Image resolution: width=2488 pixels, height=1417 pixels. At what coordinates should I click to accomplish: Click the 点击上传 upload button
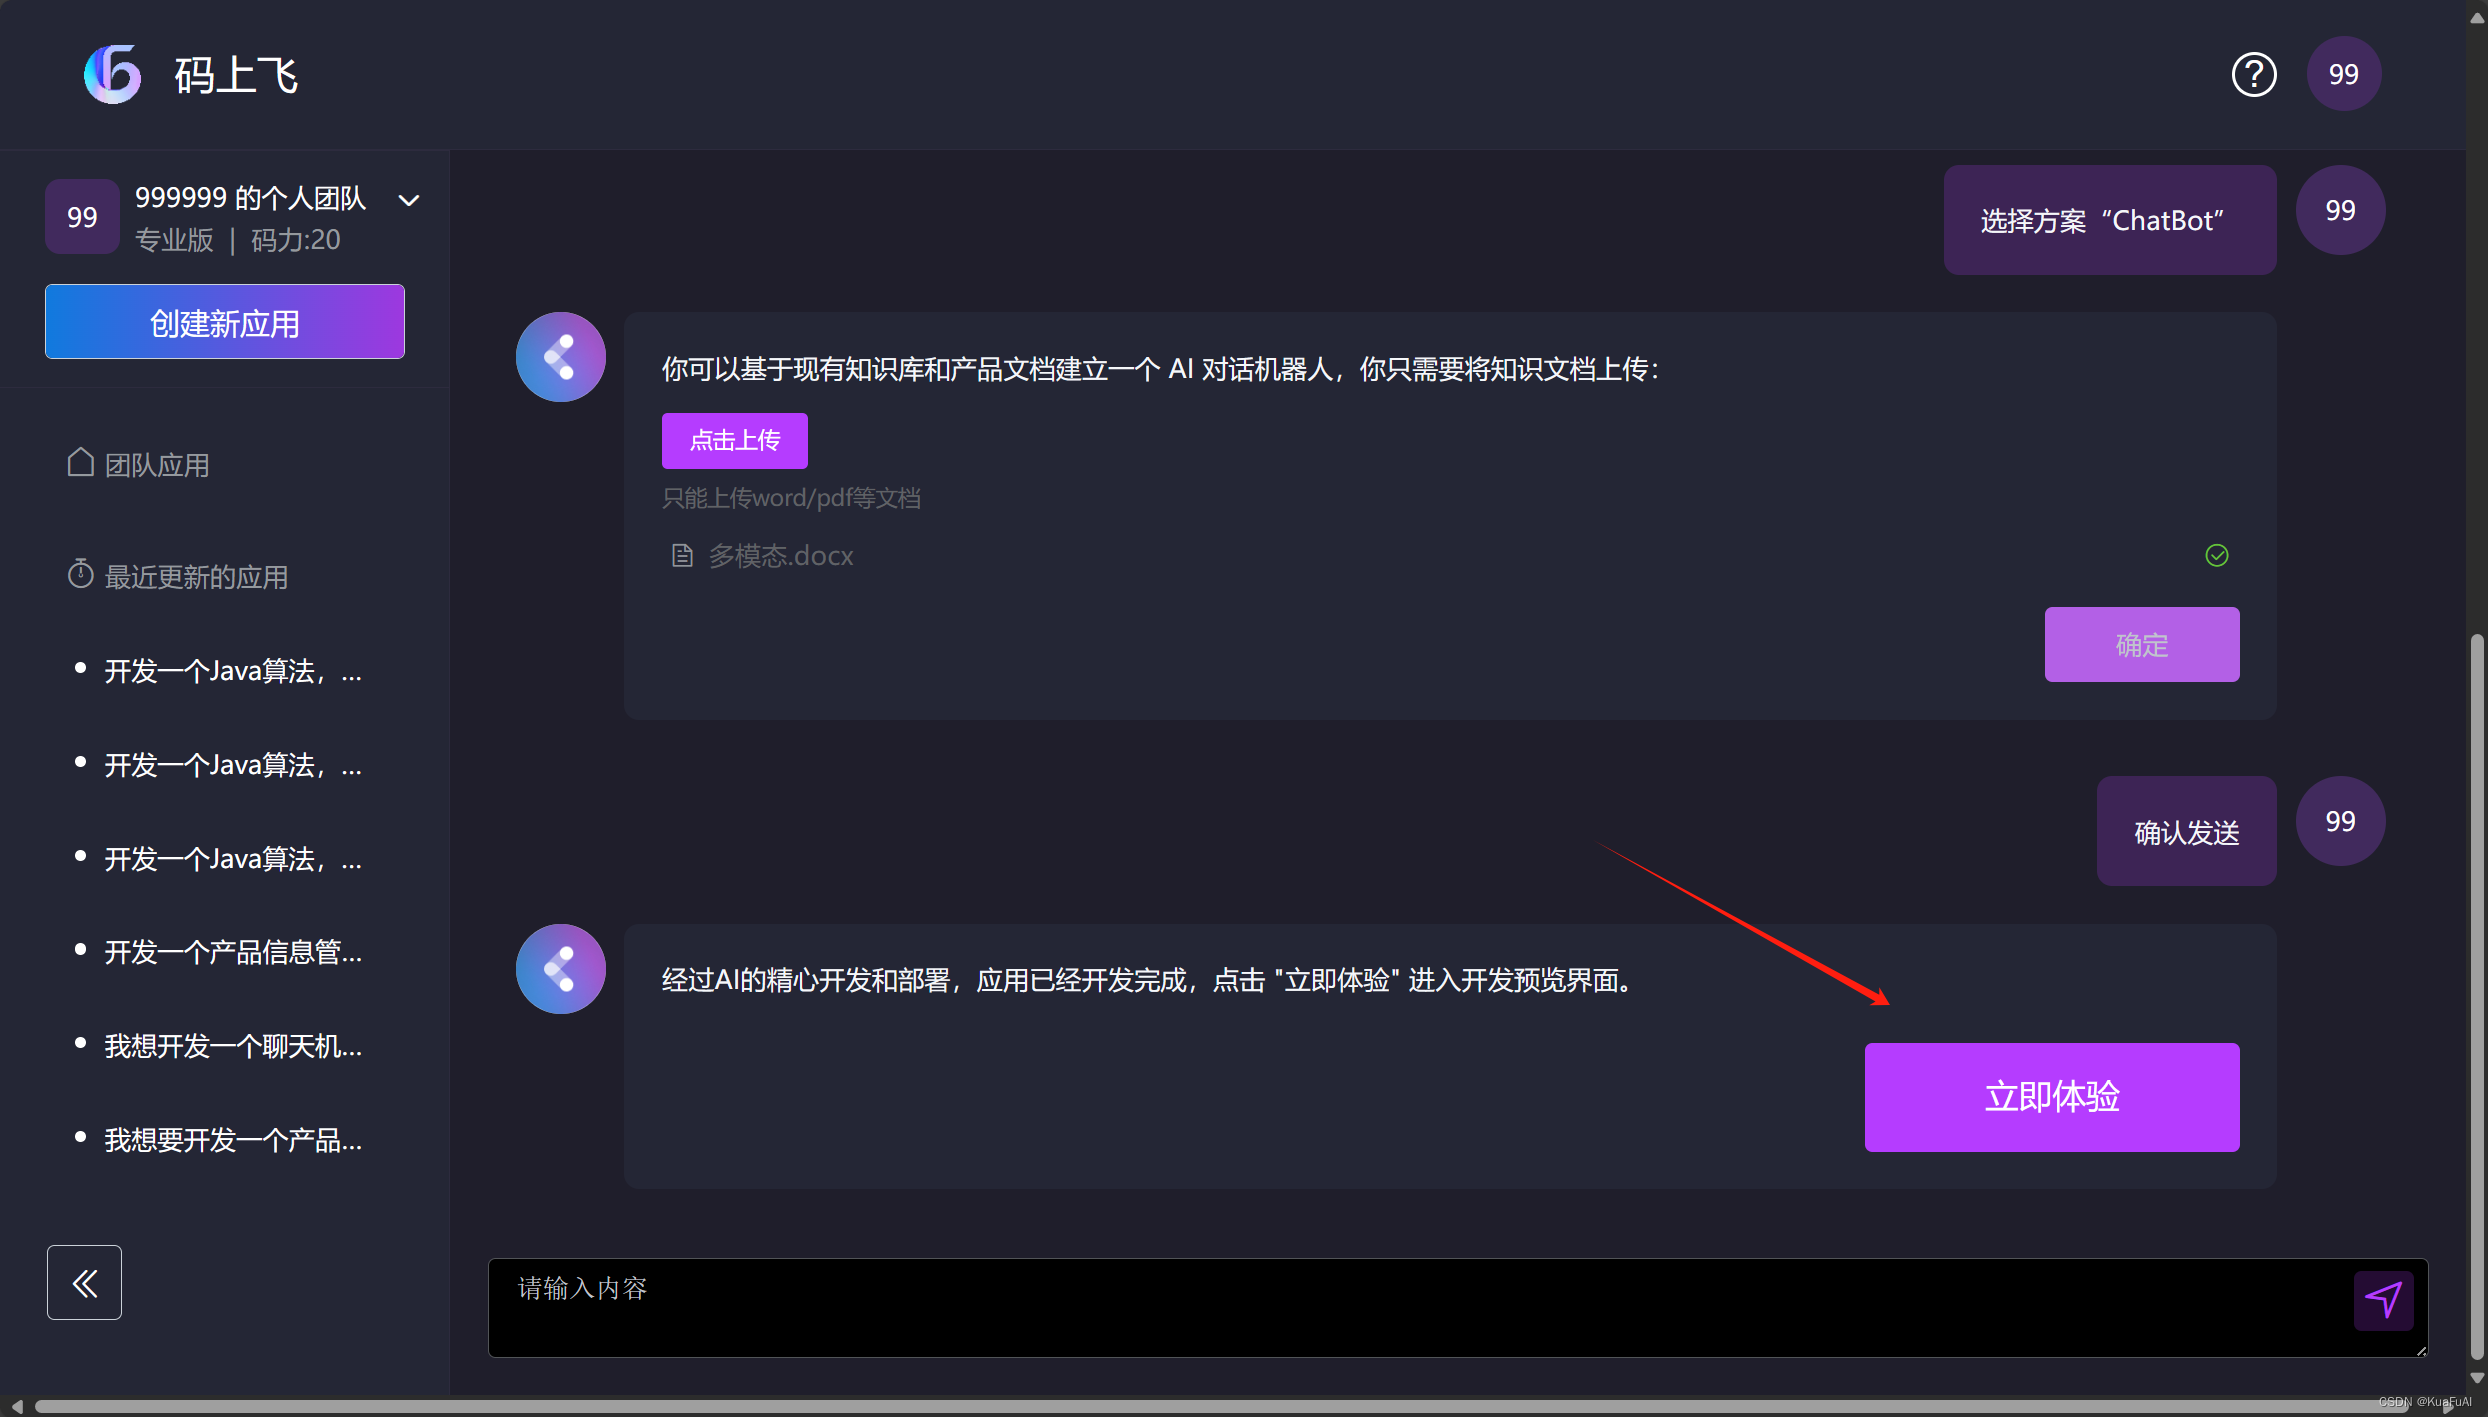[x=734, y=441]
